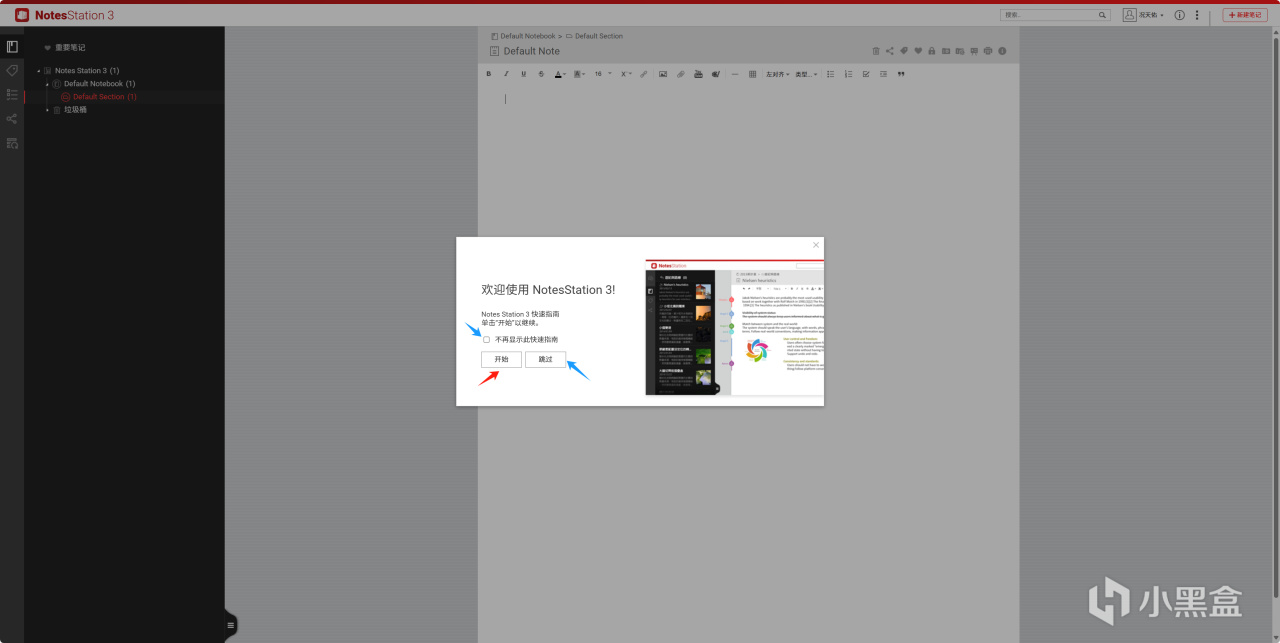1280x643 pixels.
Task: Open the superscript/subscript X dropdown
Action: [x=625, y=74]
